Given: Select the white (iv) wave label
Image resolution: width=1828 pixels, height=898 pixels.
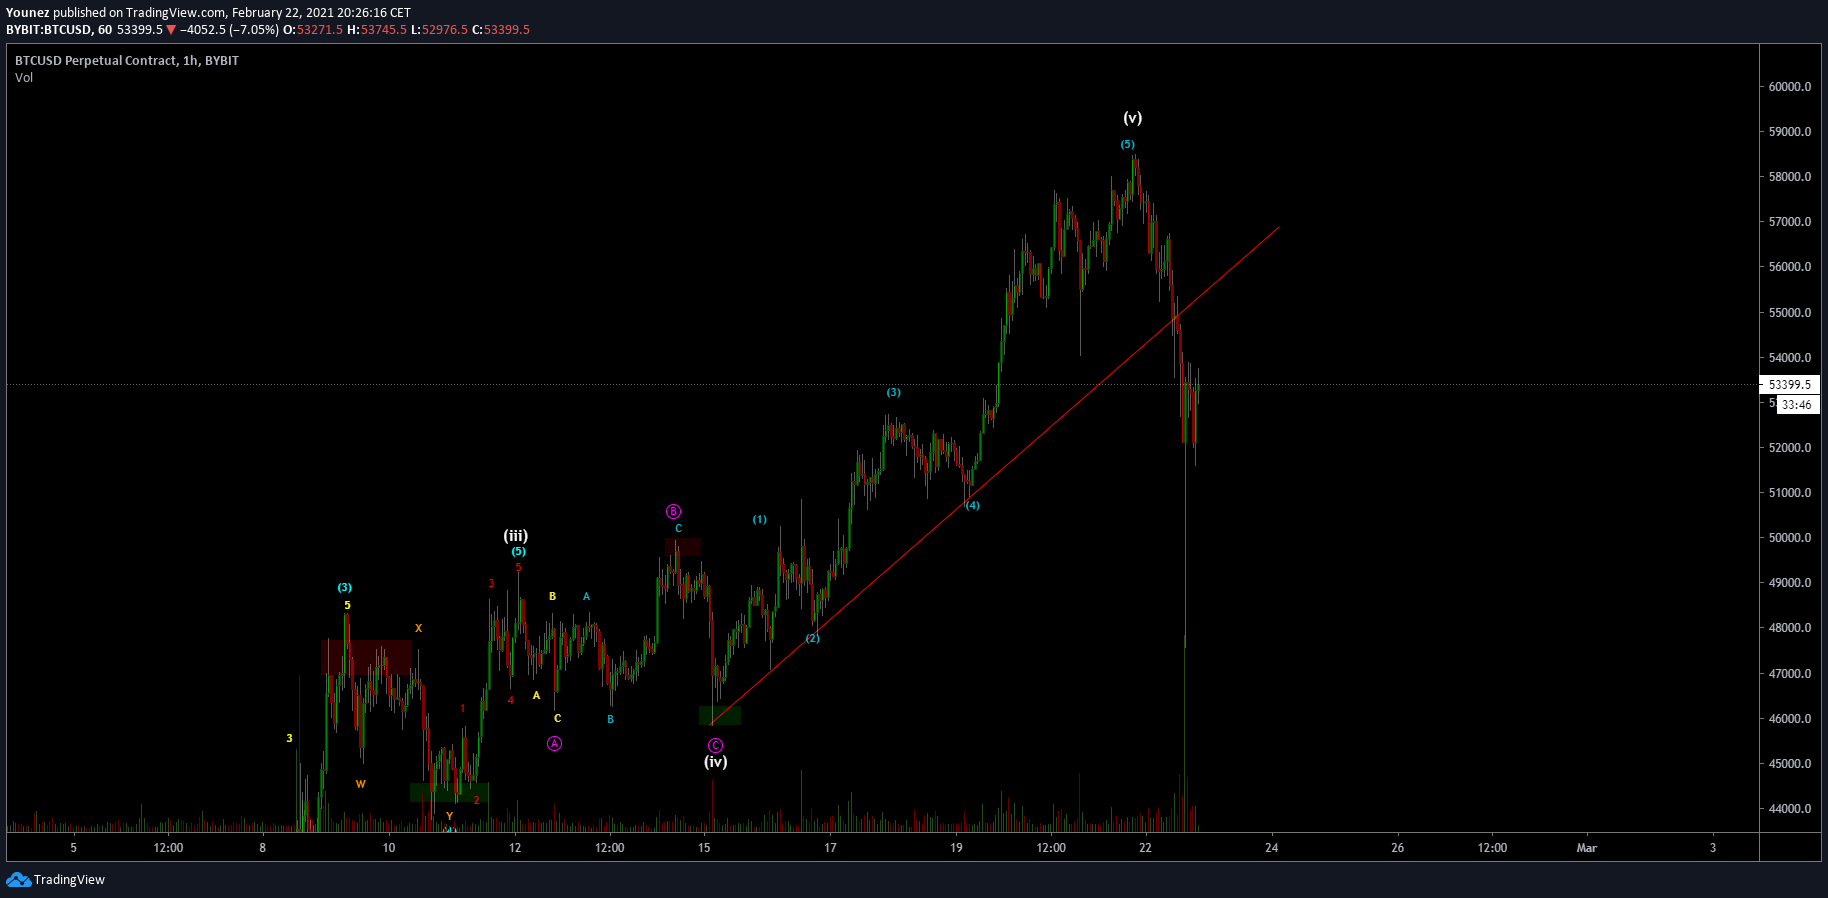Looking at the screenshot, I should point(715,762).
